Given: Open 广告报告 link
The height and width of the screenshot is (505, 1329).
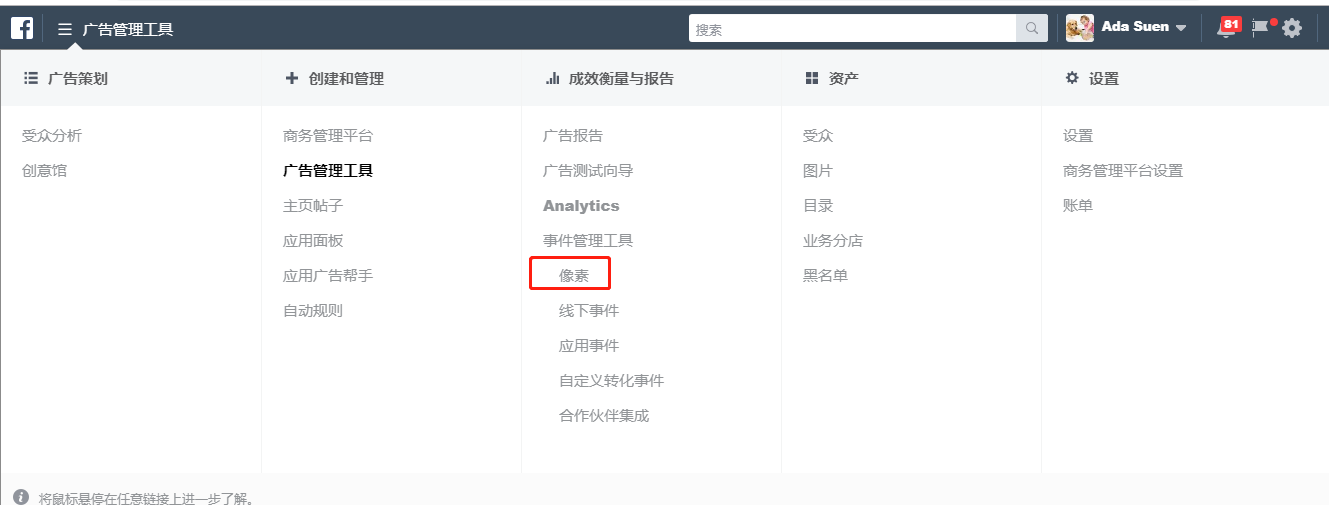Looking at the screenshot, I should [x=573, y=136].
